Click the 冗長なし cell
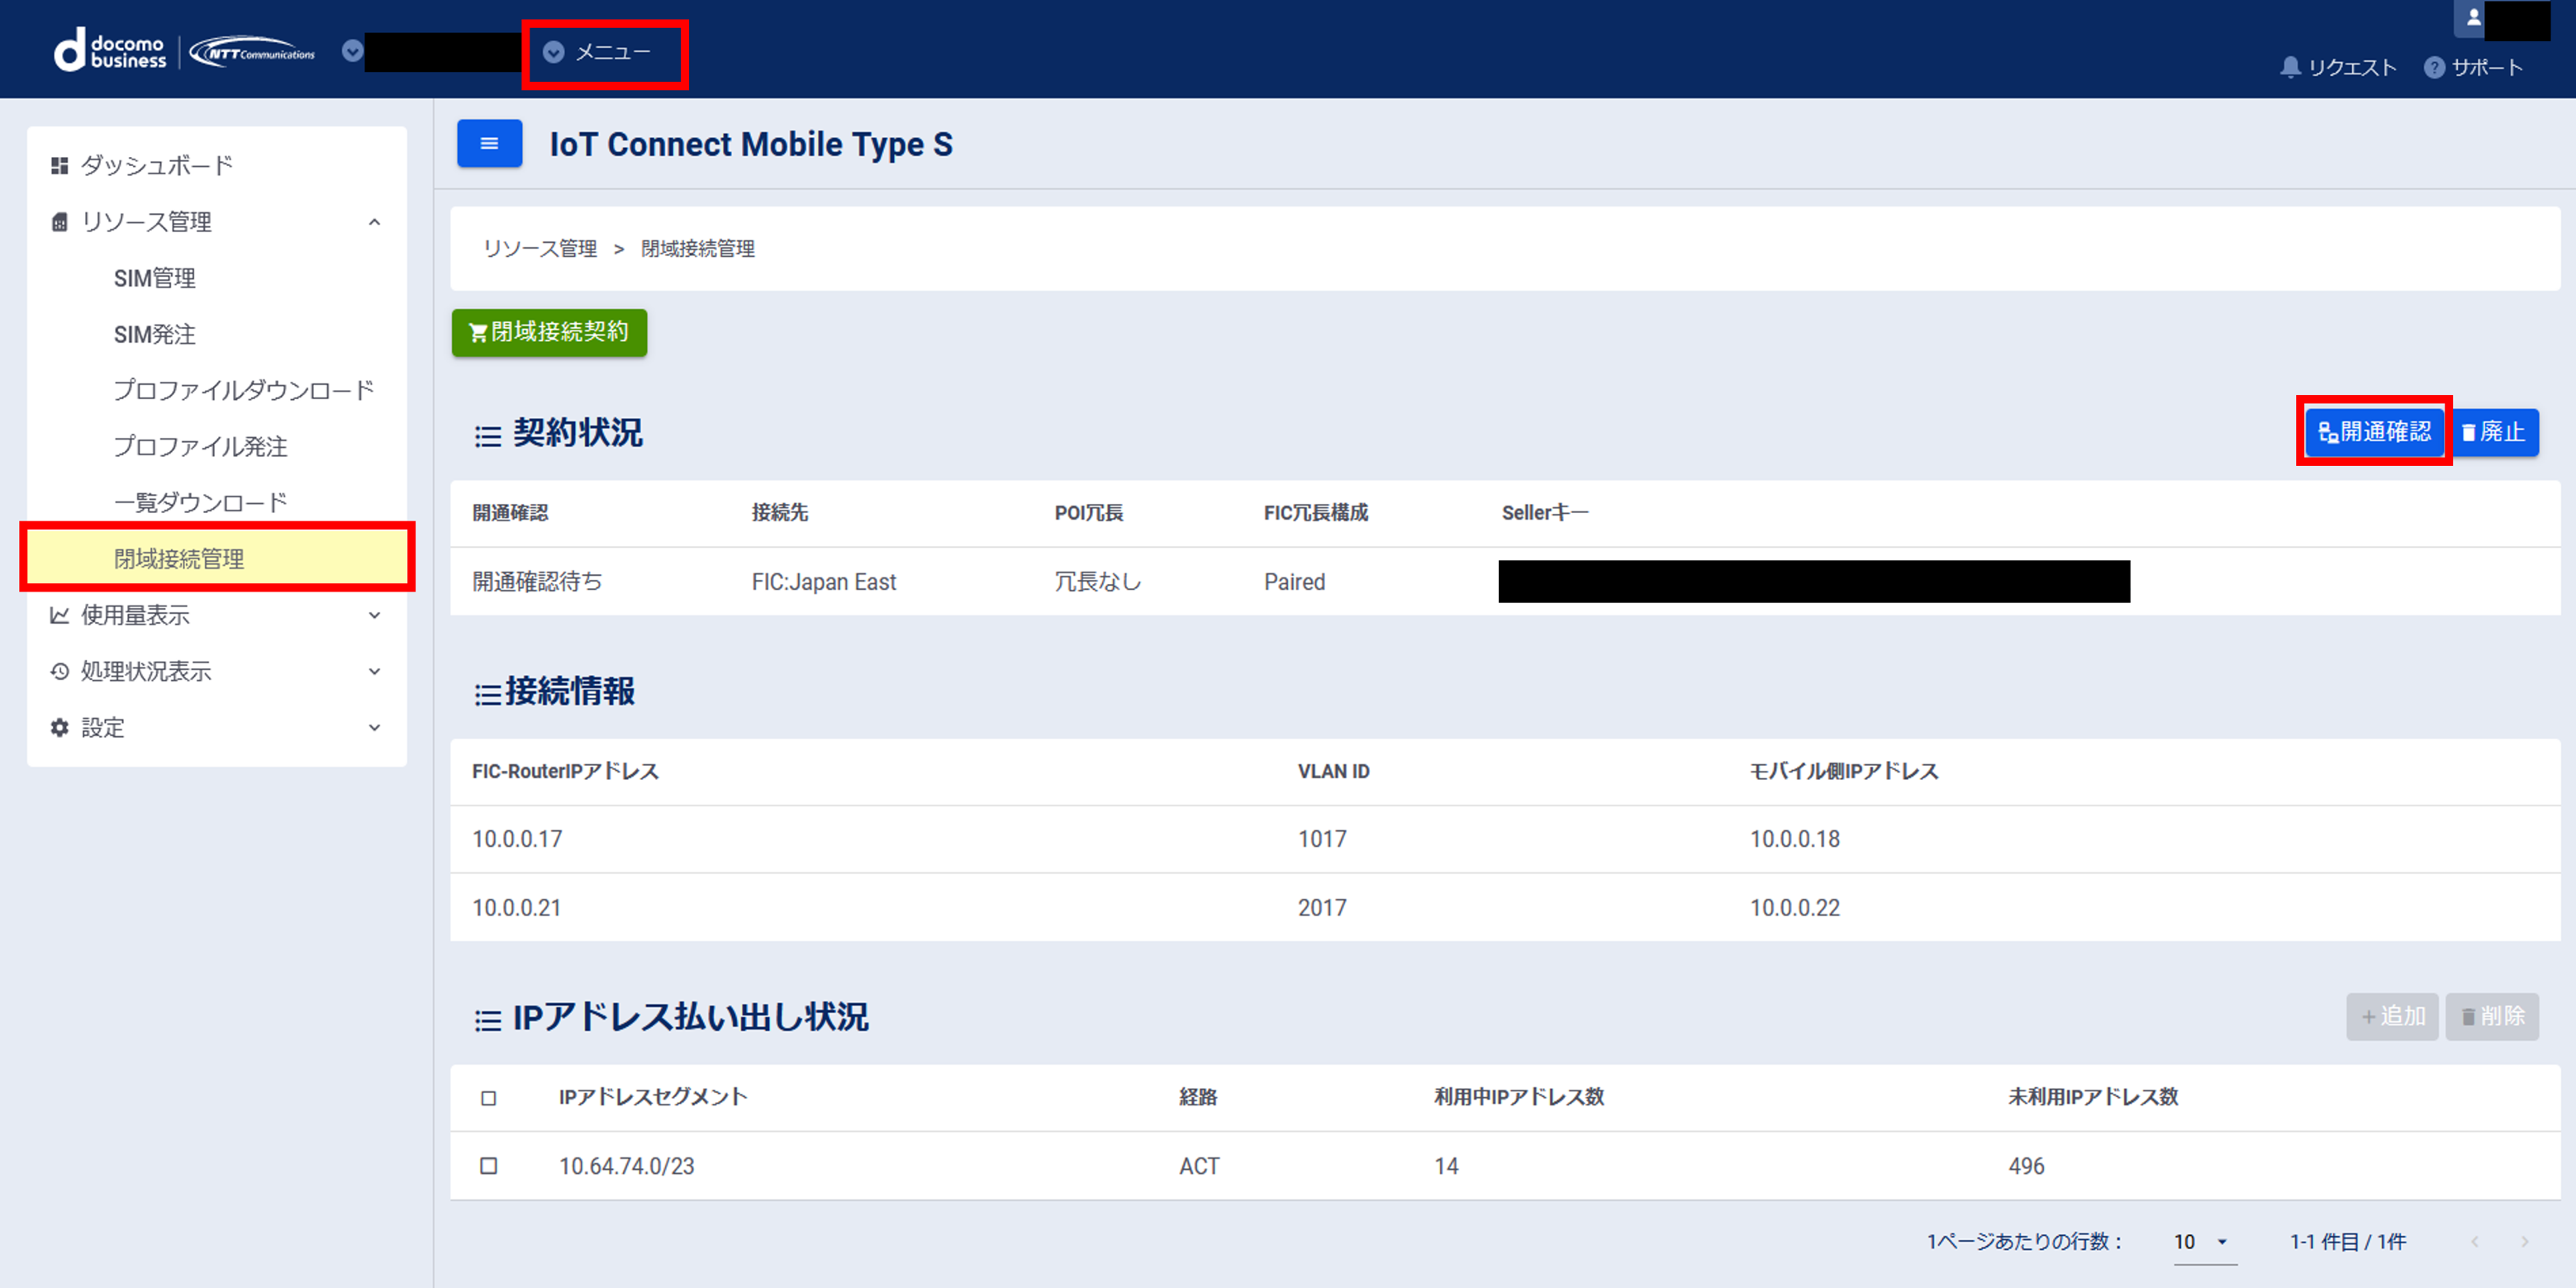This screenshot has width=2576, height=1288. click(x=1098, y=582)
